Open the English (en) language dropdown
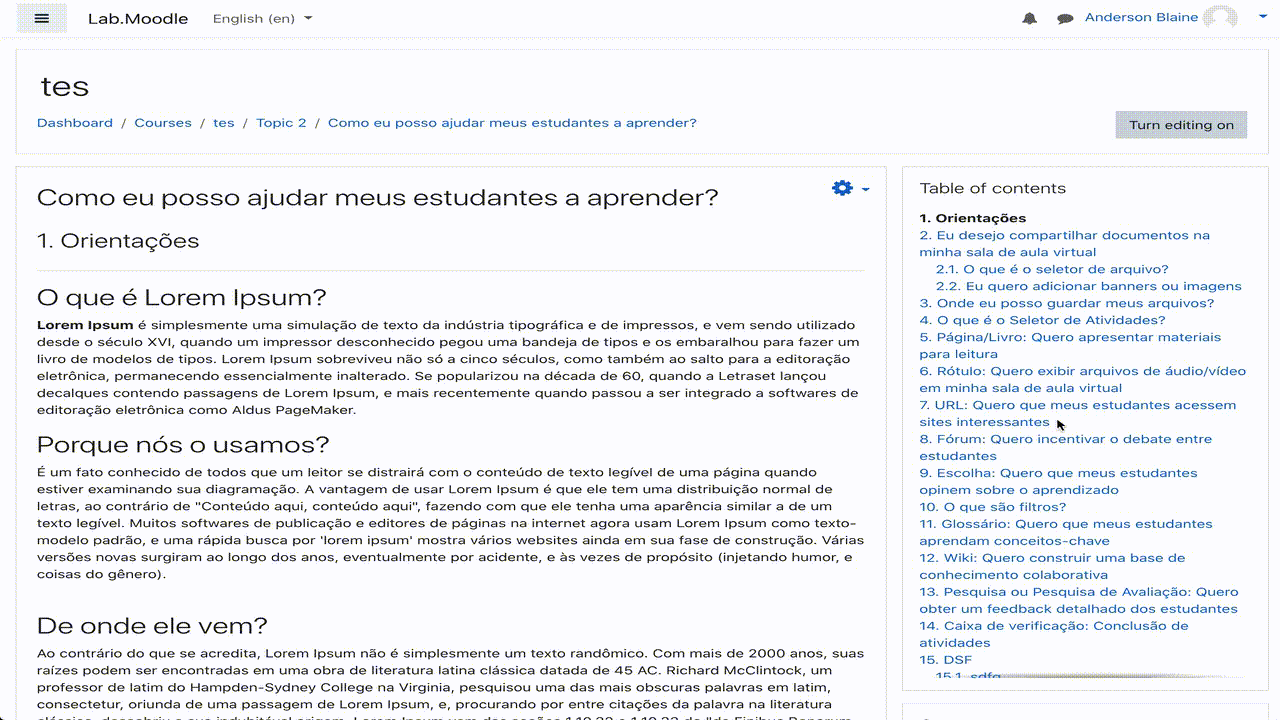The image size is (1280, 720). [x=263, y=18]
